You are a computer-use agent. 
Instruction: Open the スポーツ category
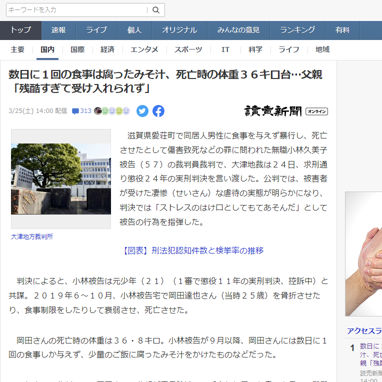tap(188, 50)
